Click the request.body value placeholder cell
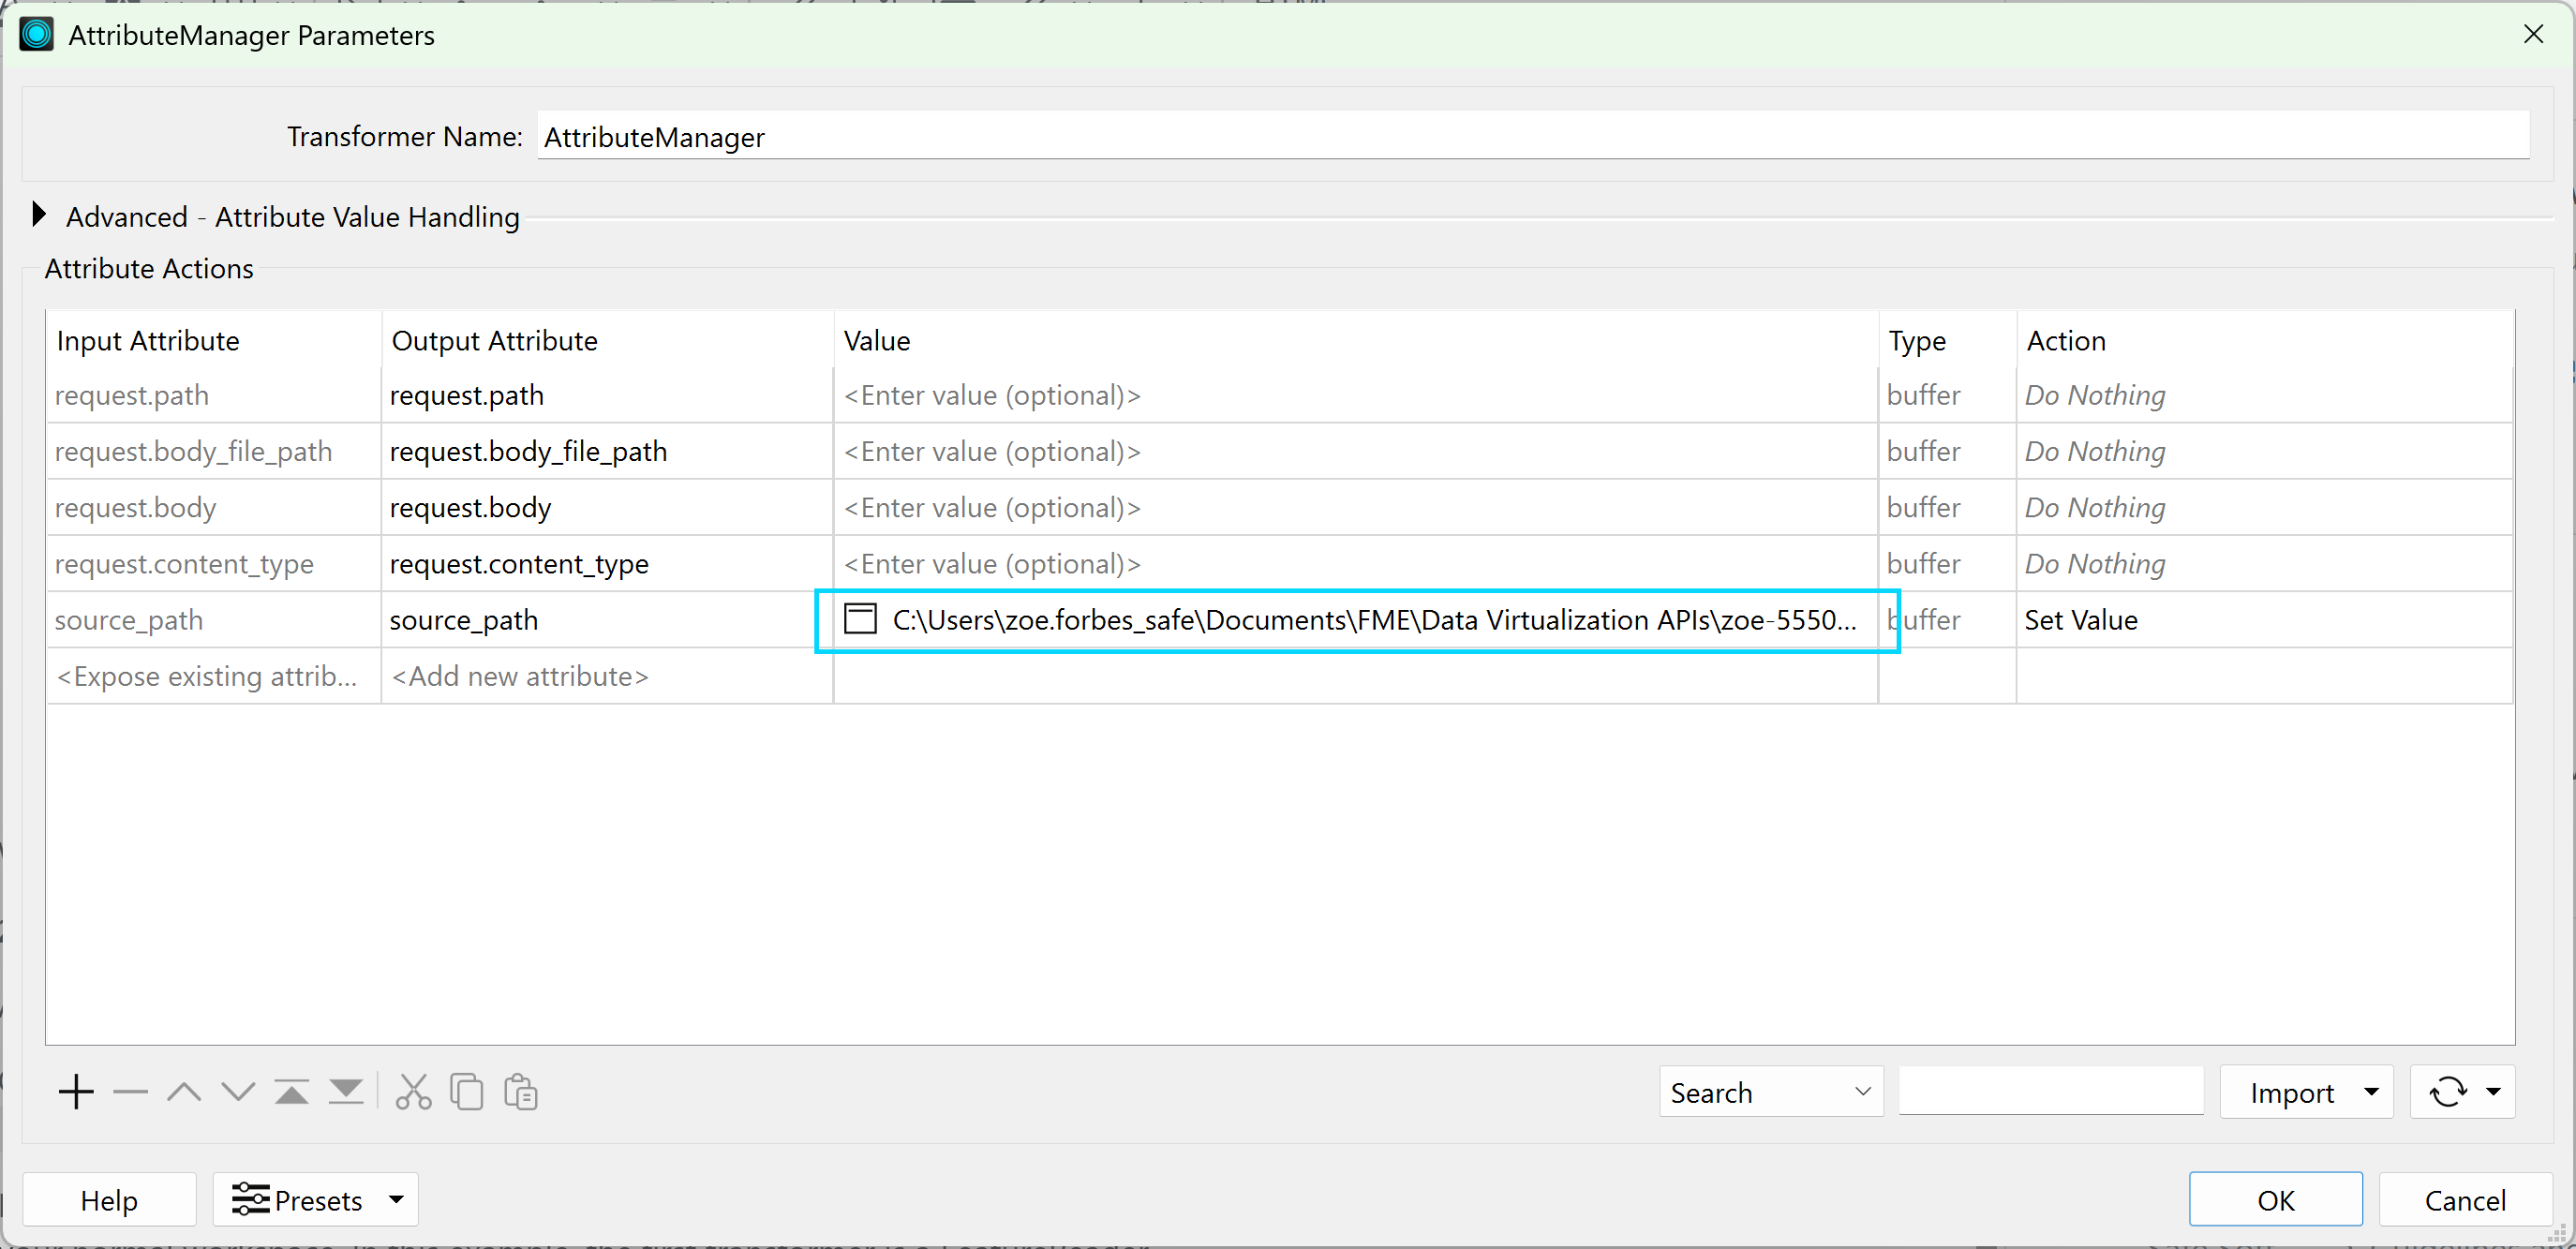The width and height of the screenshot is (2576, 1249). (1355, 507)
